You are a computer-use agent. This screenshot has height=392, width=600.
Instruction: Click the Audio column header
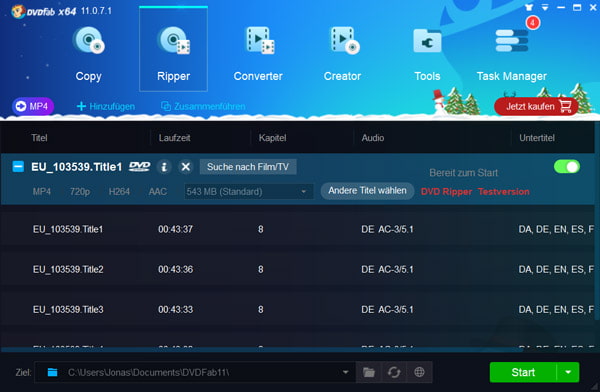pos(373,138)
